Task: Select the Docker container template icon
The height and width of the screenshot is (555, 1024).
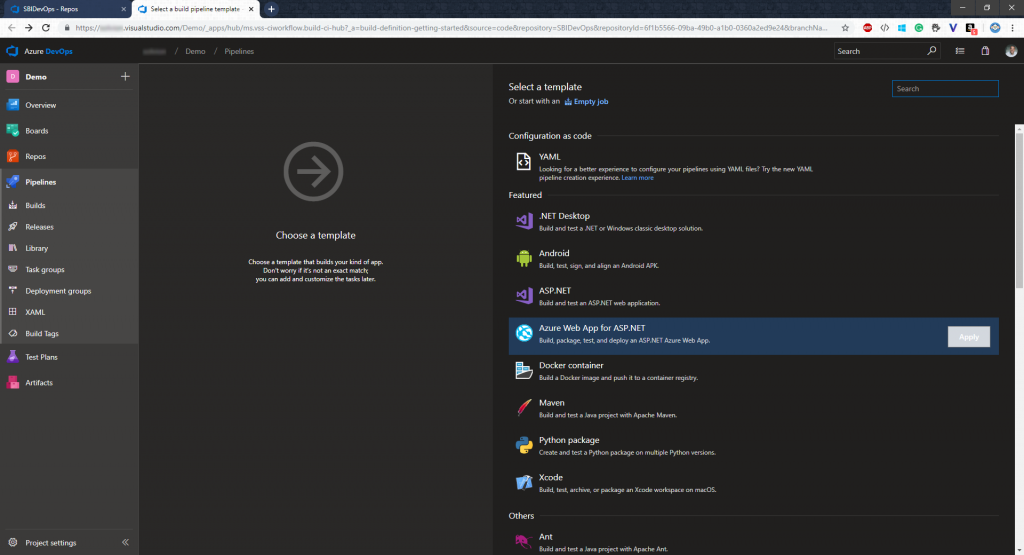Action: coord(524,370)
